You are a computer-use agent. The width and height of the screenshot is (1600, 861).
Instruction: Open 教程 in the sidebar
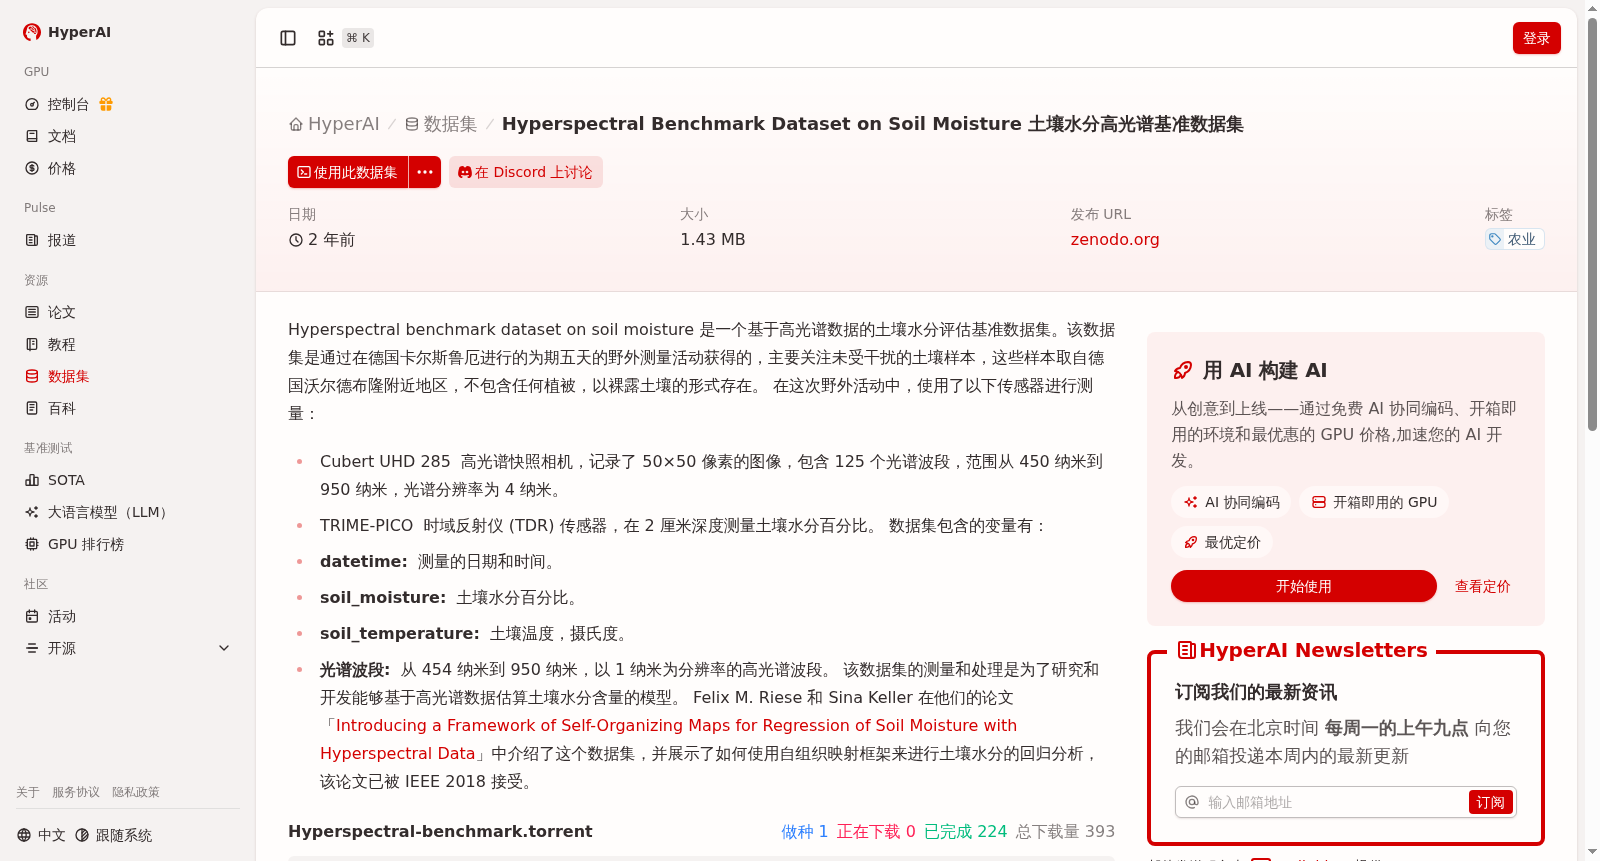click(x=128, y=344)
